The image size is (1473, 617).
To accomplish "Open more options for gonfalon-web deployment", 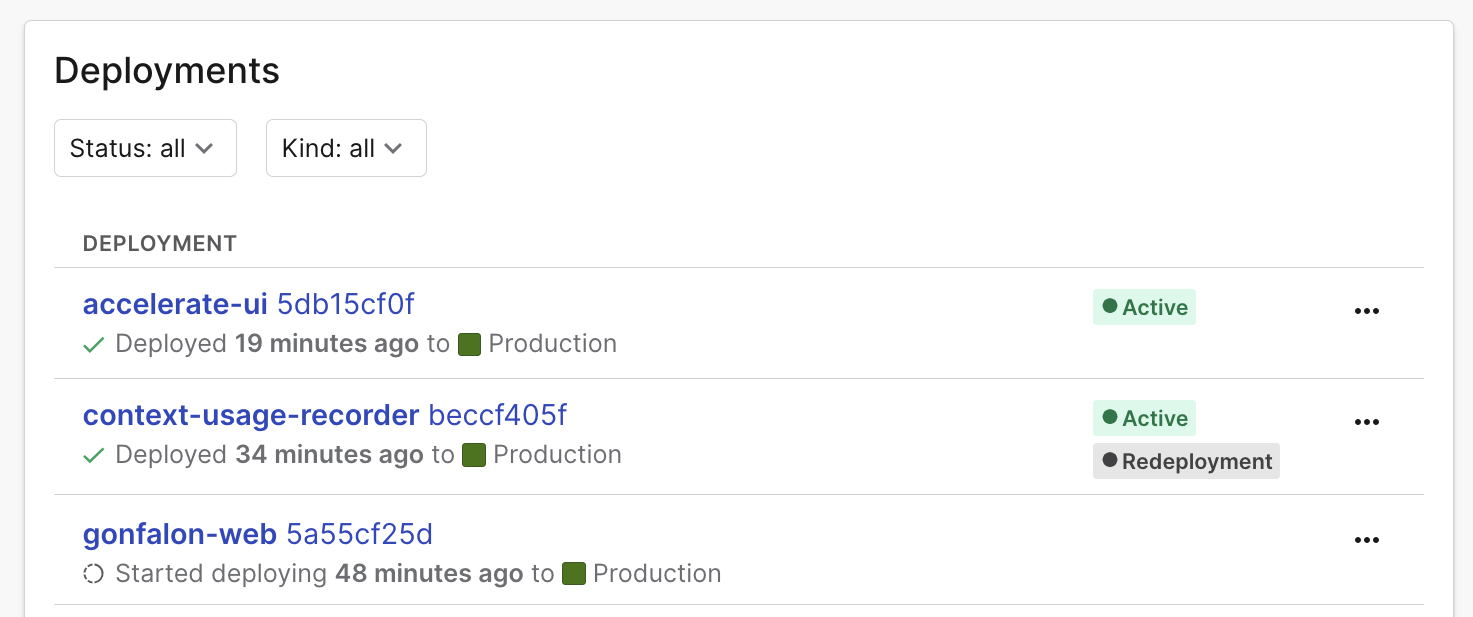I will 1366,540.
